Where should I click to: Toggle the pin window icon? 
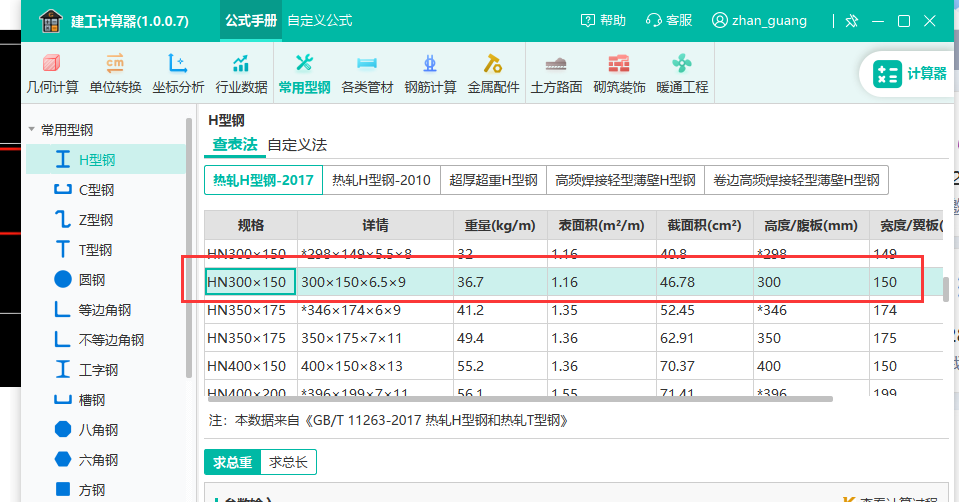pos(851,21)
